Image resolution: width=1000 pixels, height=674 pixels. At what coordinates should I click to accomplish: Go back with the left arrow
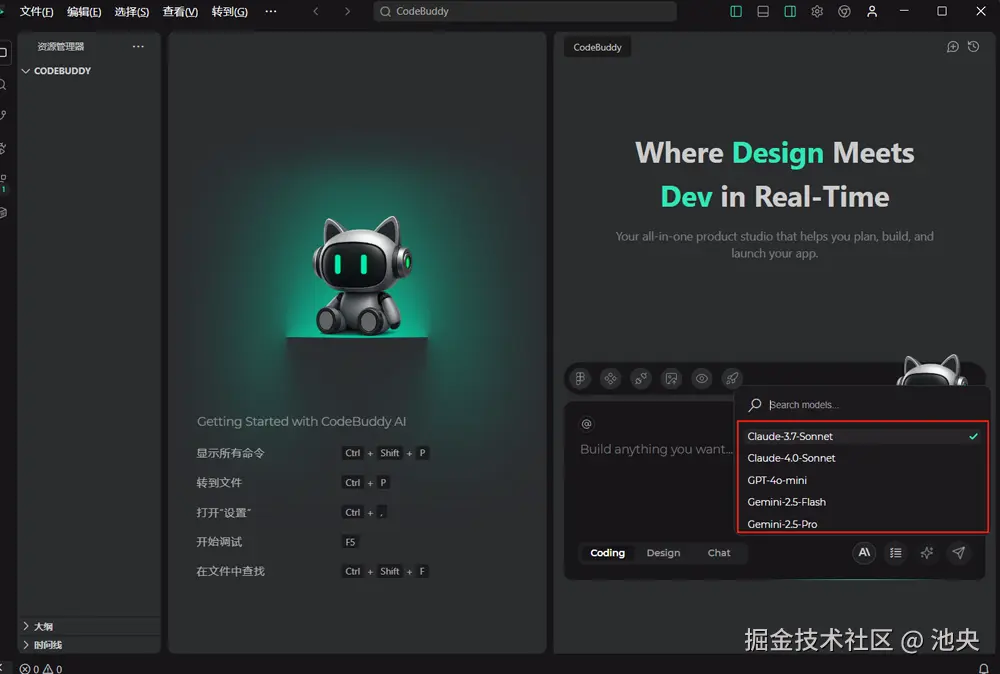click(x=316, y=11)
